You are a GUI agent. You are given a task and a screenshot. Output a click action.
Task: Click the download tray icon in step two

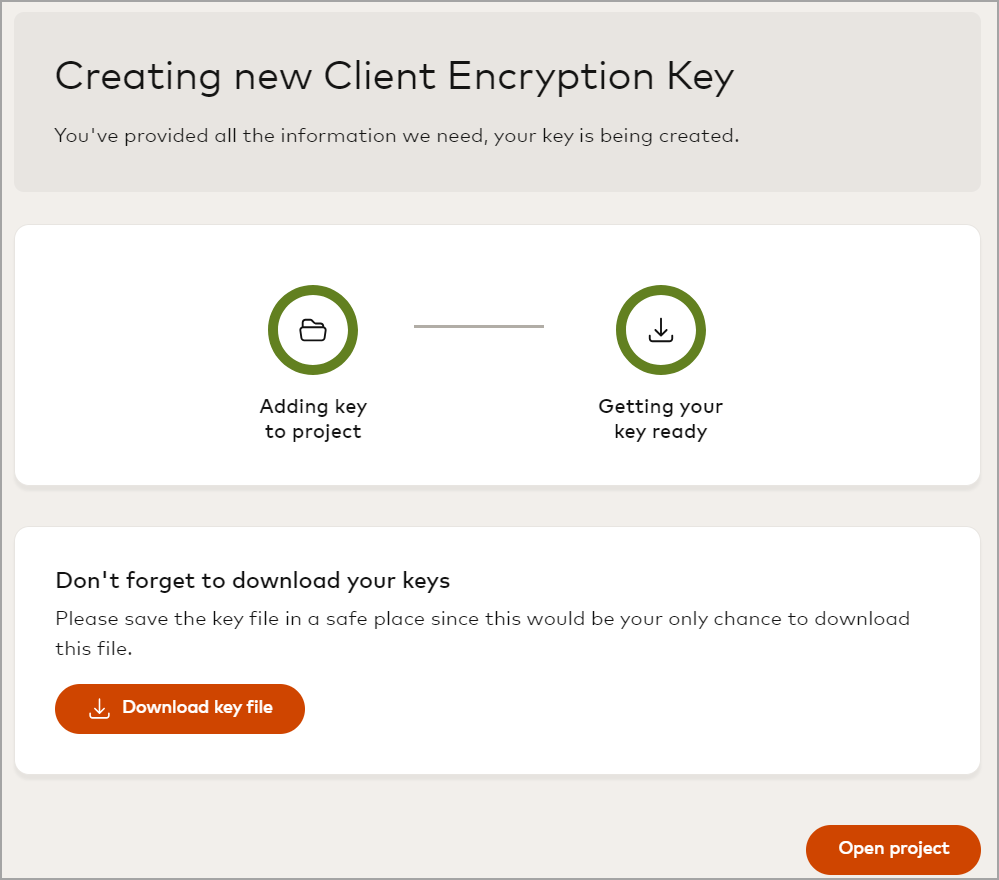coord(660,330)
